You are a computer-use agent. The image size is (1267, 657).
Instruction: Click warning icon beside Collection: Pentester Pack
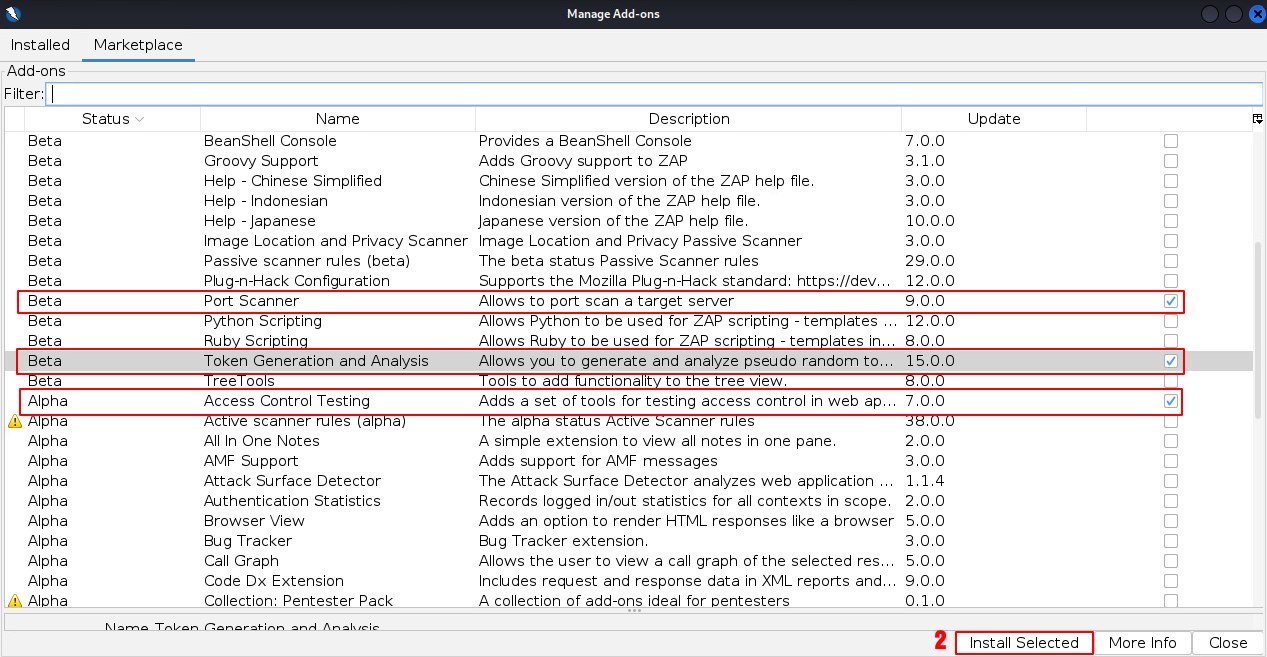pos(15,601)
